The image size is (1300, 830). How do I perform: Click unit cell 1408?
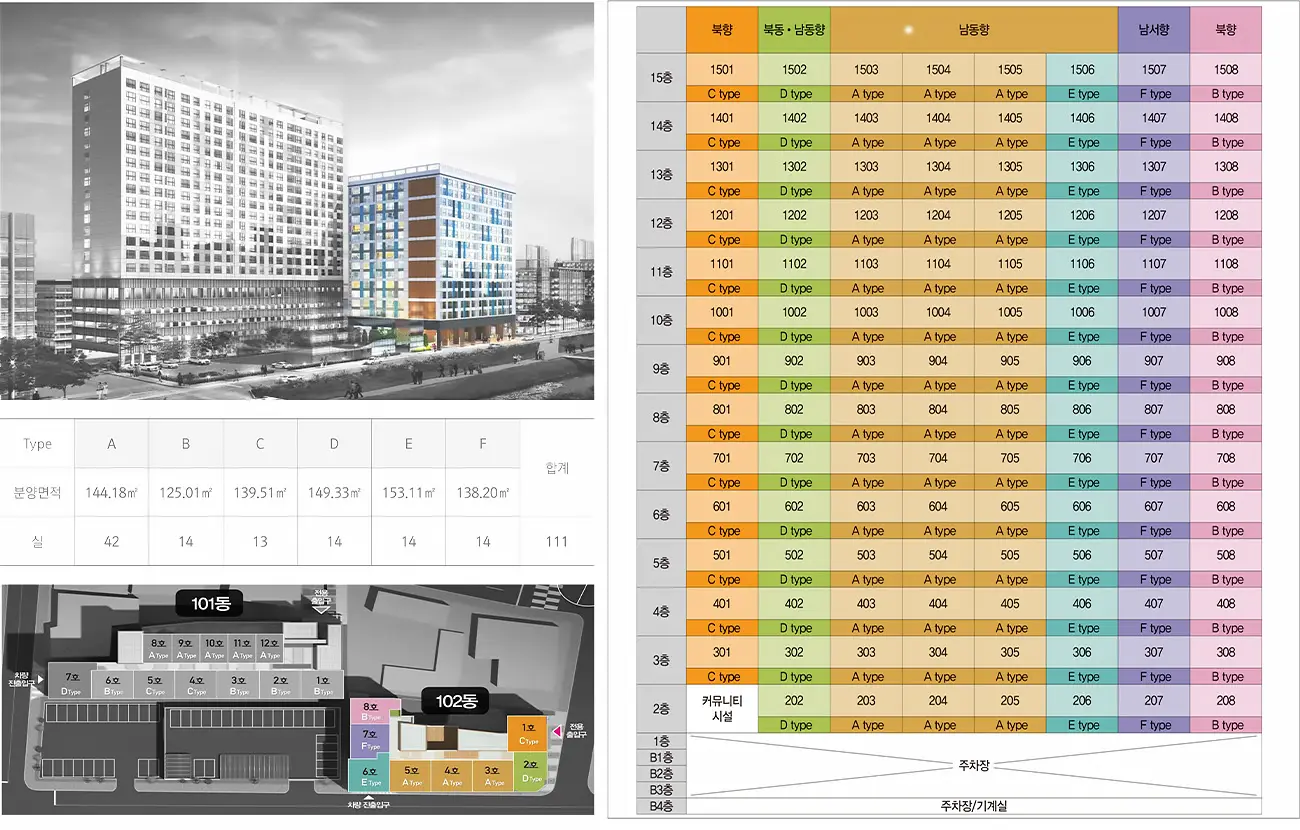(x=1226, y=118)
